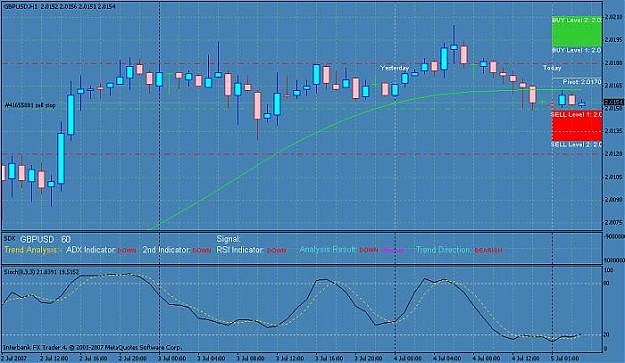Click the 'Trend Analysis:-' label
Viewport: 625px width, 363px height.
[x=33, y=250]
